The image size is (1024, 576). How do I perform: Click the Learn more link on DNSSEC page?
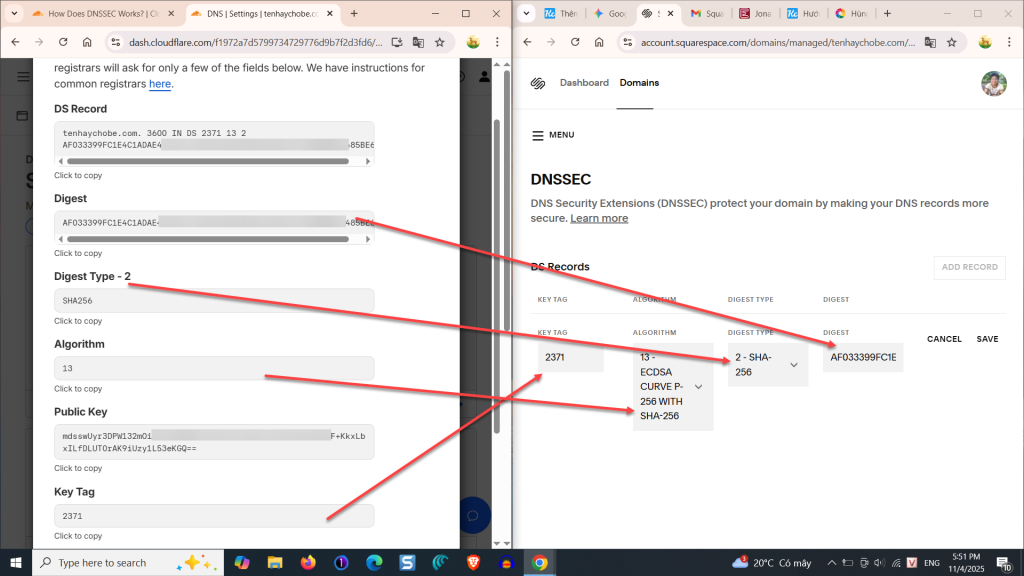click(x=599, y=218)
